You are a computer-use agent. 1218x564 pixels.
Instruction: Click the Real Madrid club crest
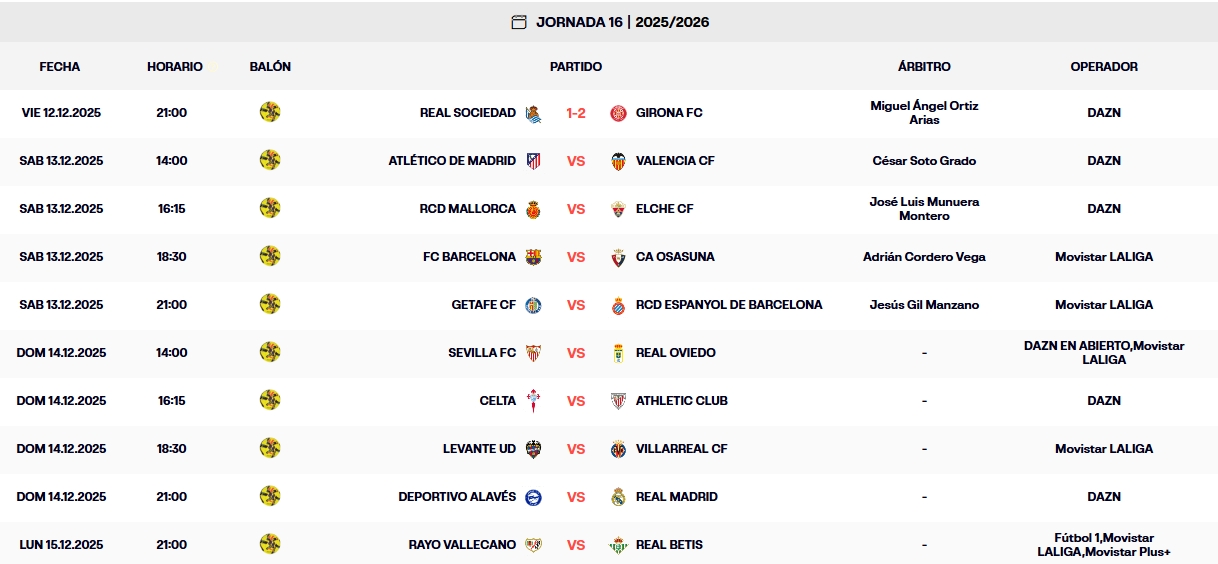[x=618, y=497]
